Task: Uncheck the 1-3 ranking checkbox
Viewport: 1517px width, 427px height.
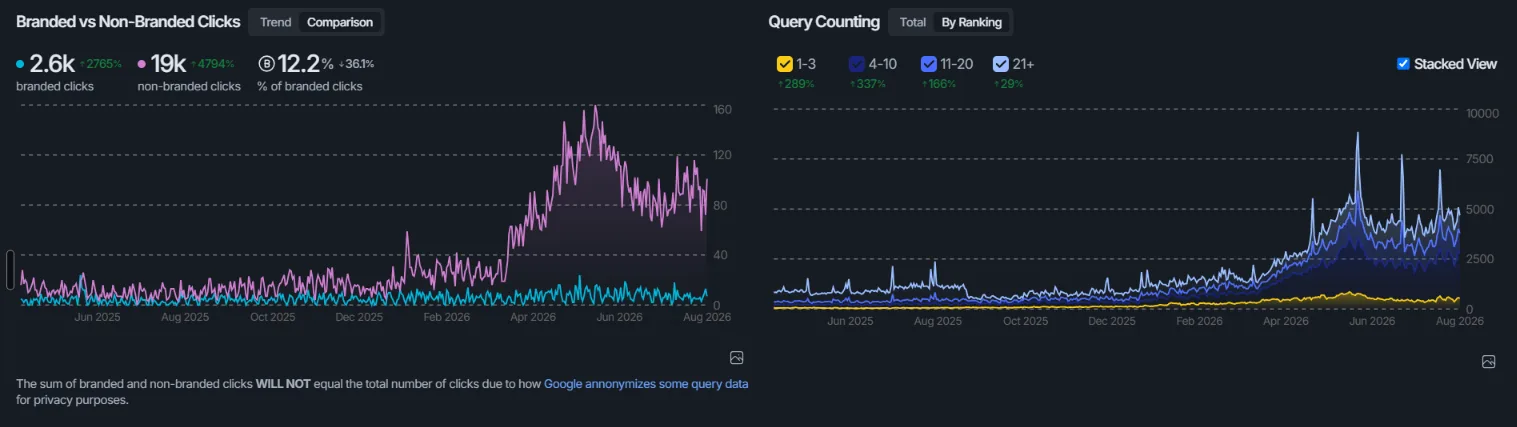Action: tap(785, 64)
